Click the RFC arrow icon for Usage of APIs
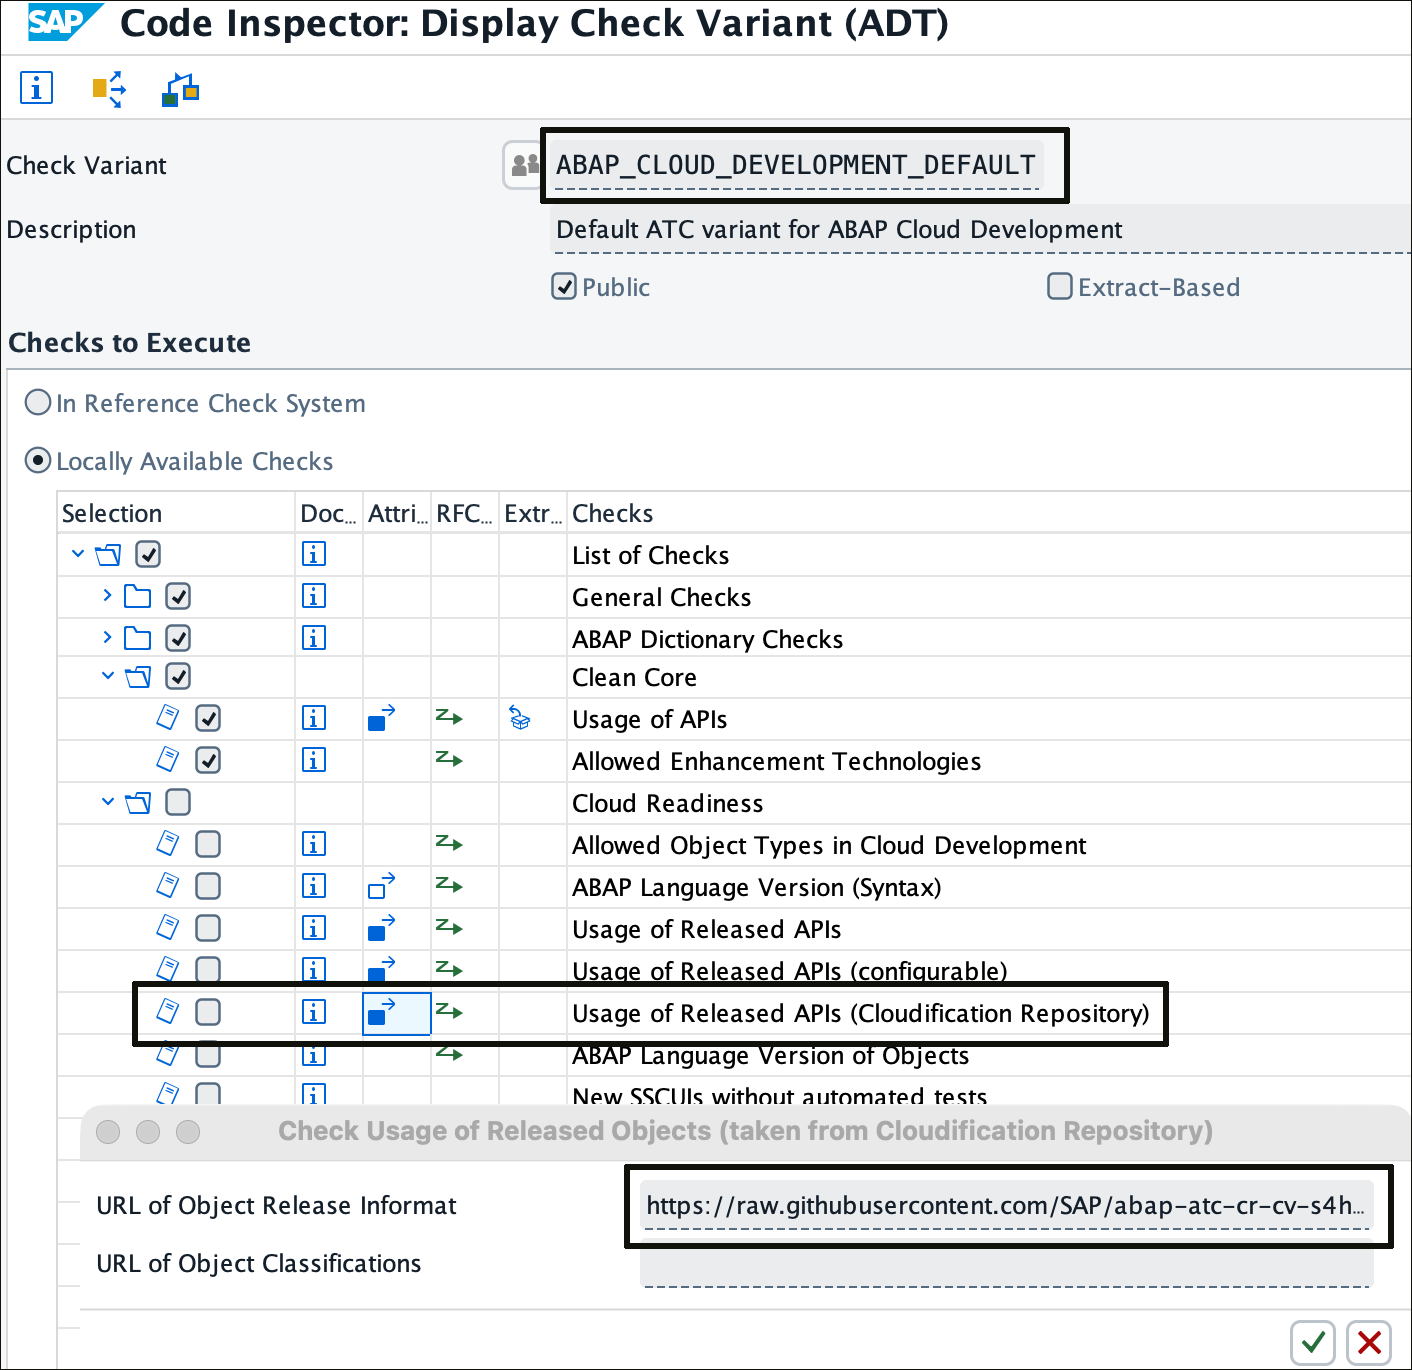Viewport: 1412px width, 1370px height. 449,717
